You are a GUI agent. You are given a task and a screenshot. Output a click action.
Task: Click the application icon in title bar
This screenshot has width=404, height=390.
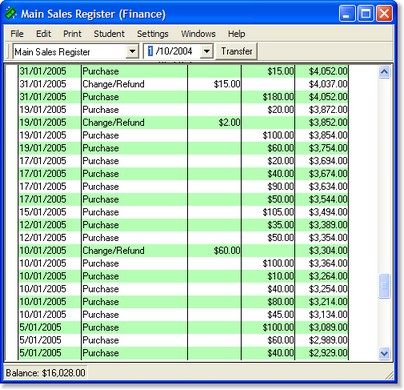pyautogui.click(x=11, y=14)
